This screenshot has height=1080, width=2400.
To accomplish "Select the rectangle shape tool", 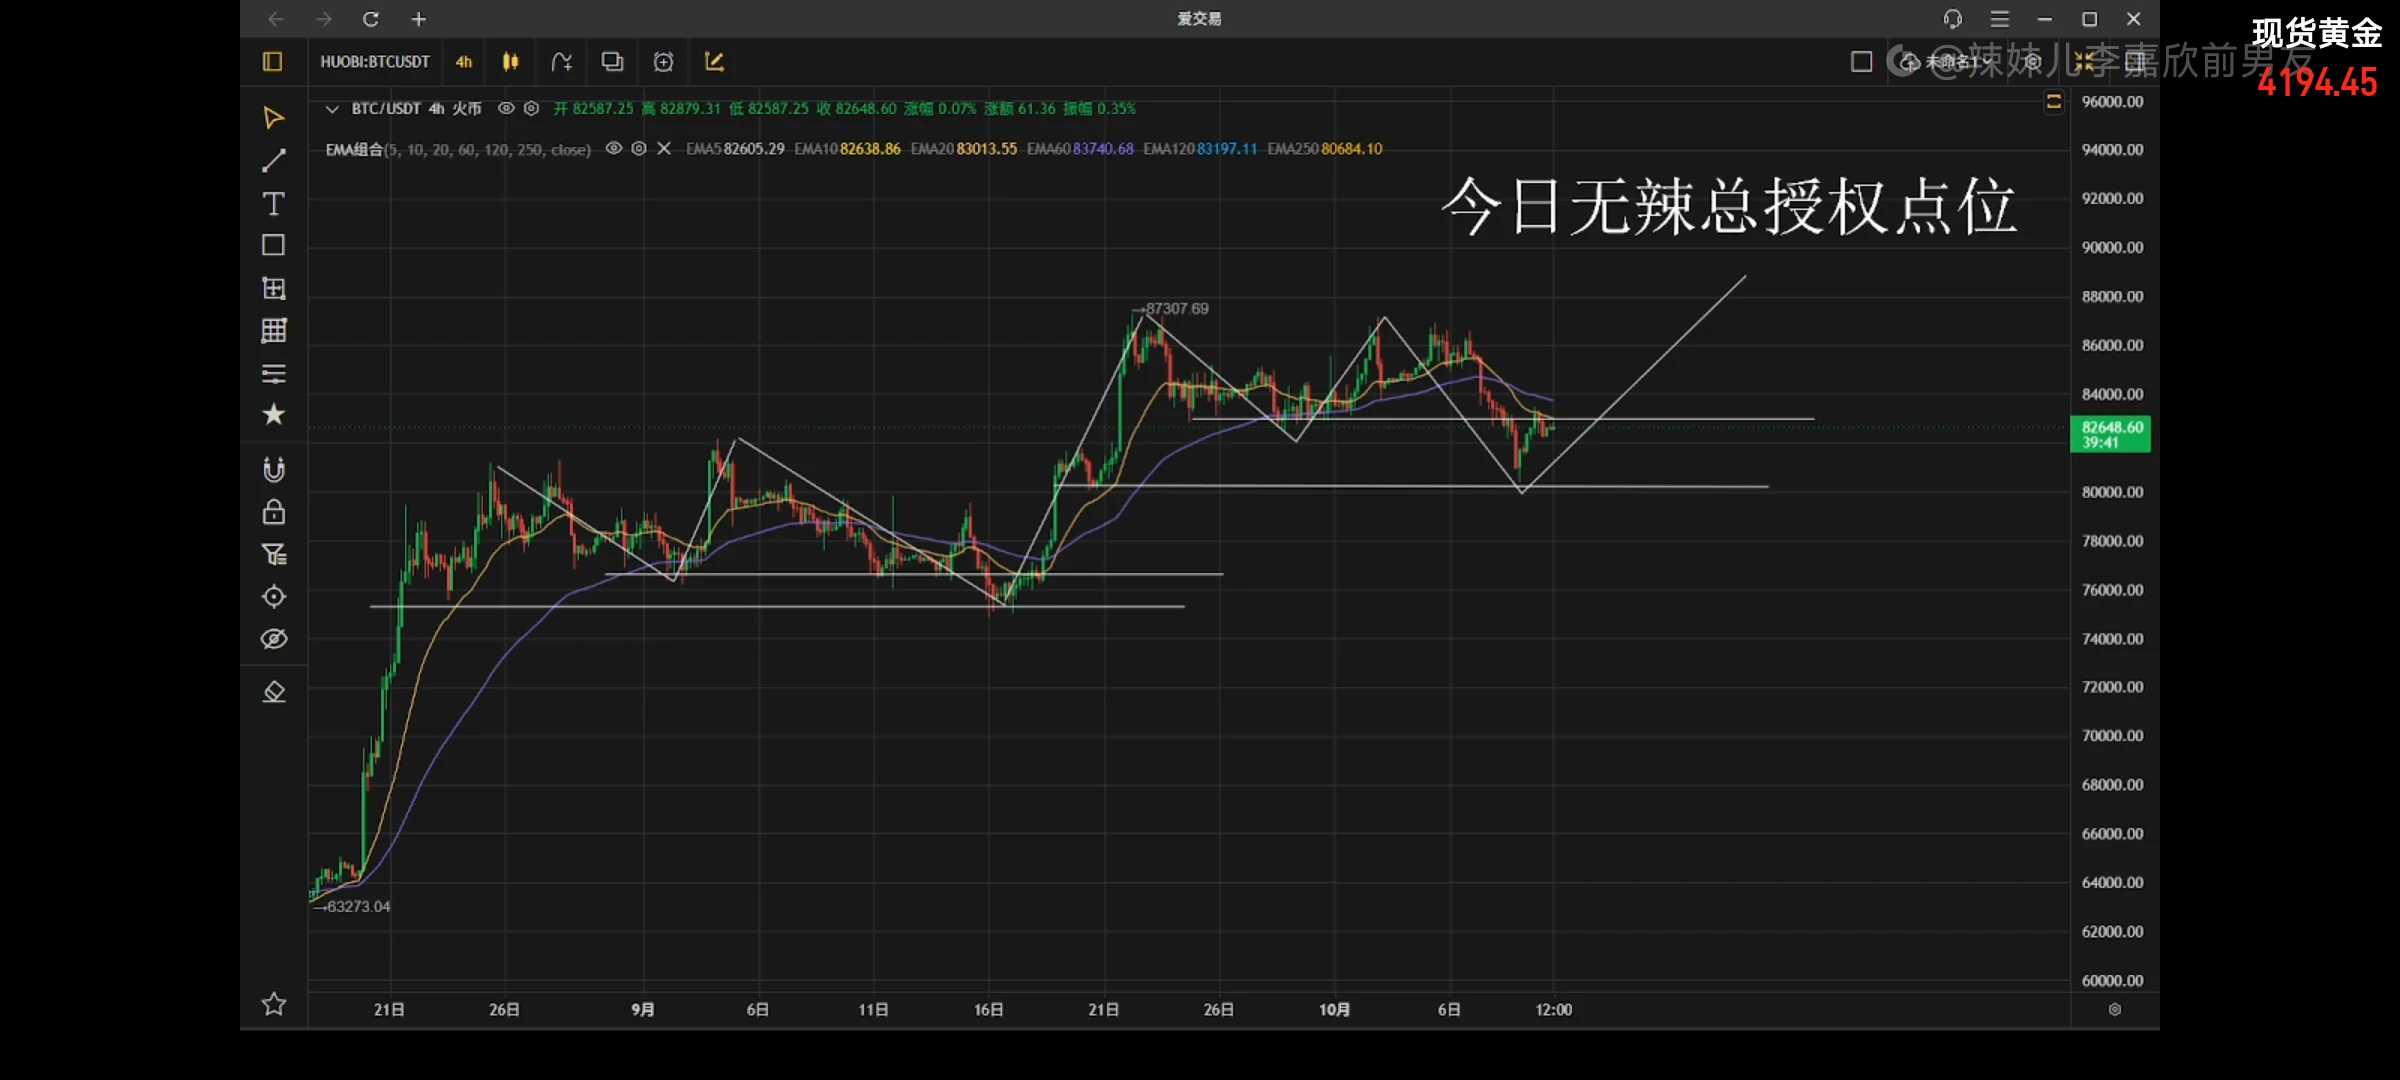I will (273, 246).
